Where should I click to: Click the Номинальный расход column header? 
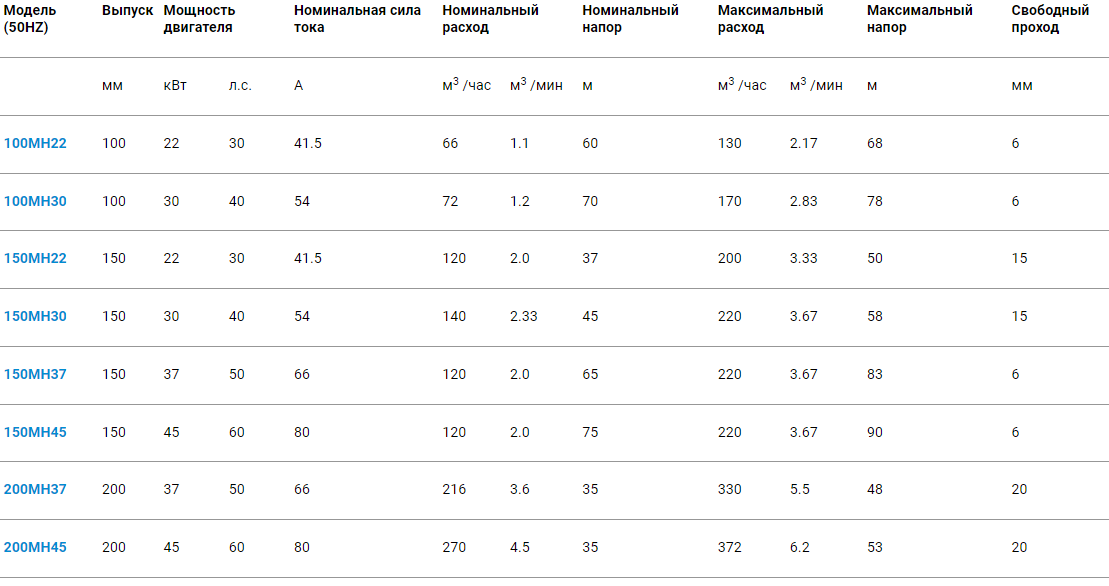(490, 19)
